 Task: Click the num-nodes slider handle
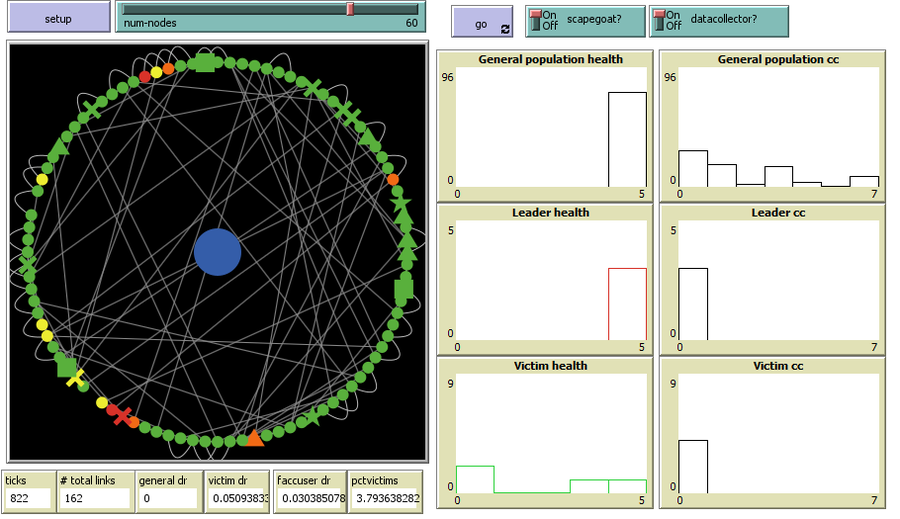[x=350, y=9]
